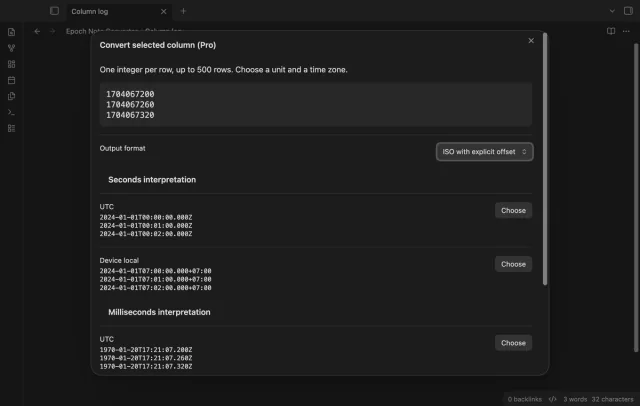Click the bottom list icon in left ribbon
The image size is (640, 406).
click(11, 128)
